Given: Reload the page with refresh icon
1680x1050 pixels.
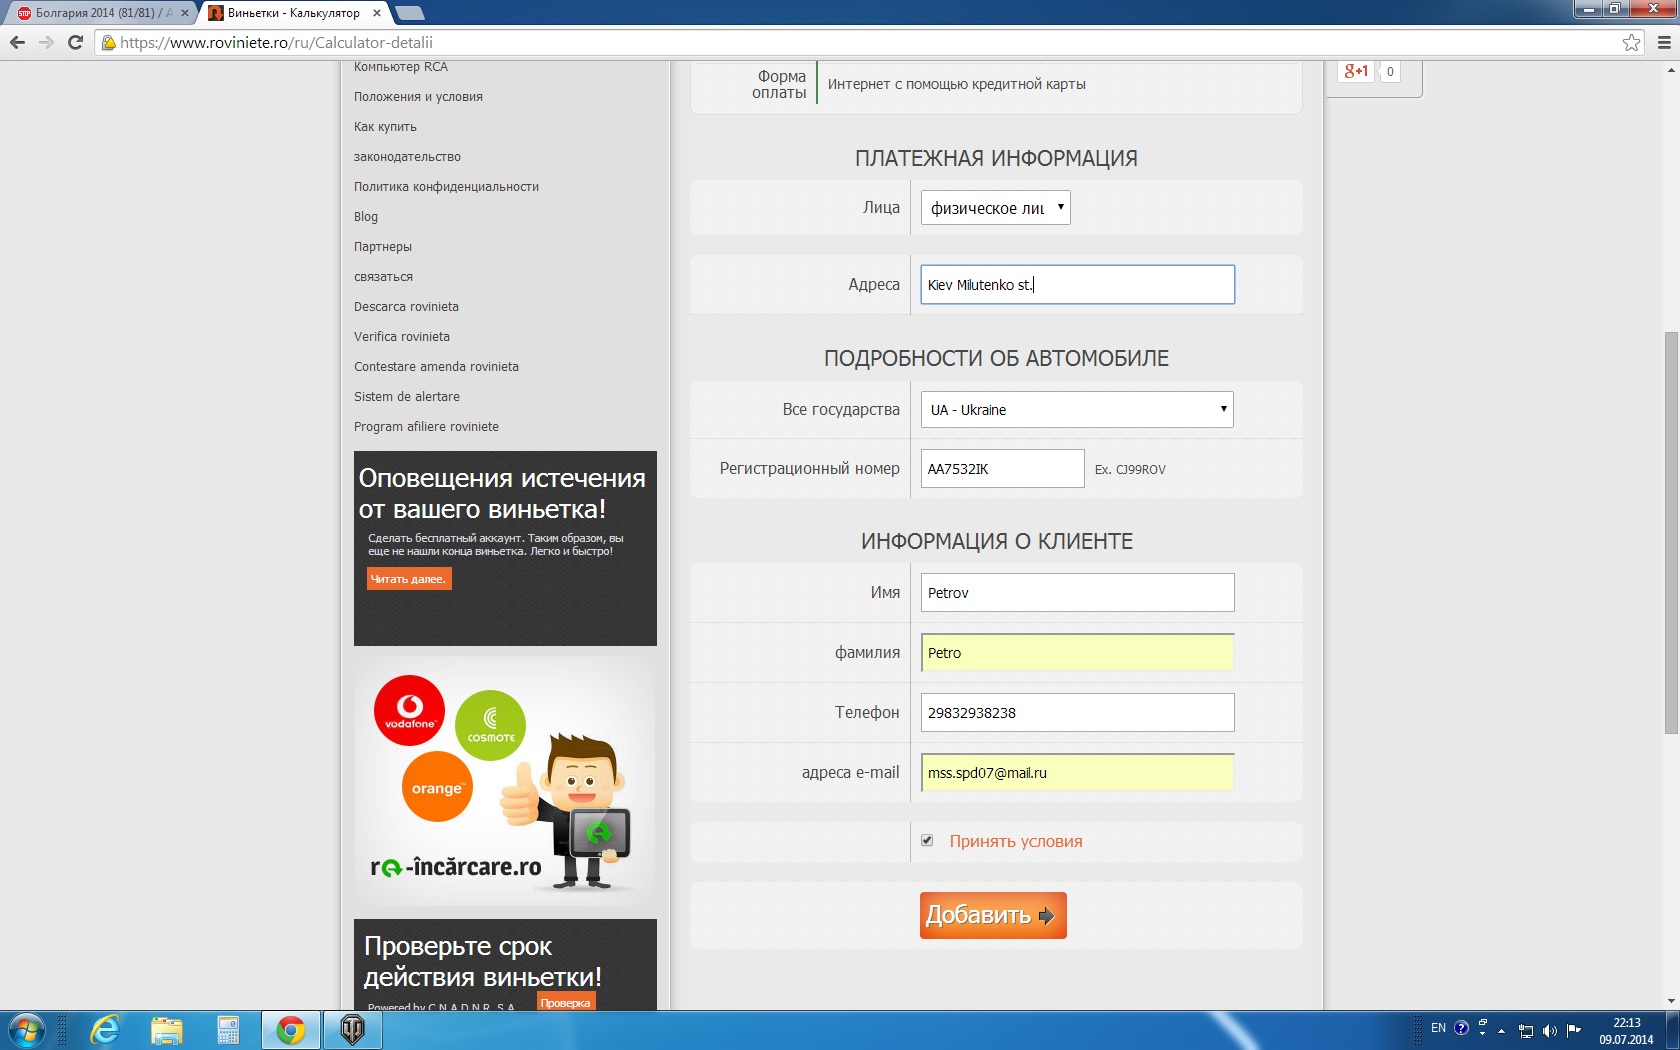Looking at the screenshot, I should [x=75, y=42].
